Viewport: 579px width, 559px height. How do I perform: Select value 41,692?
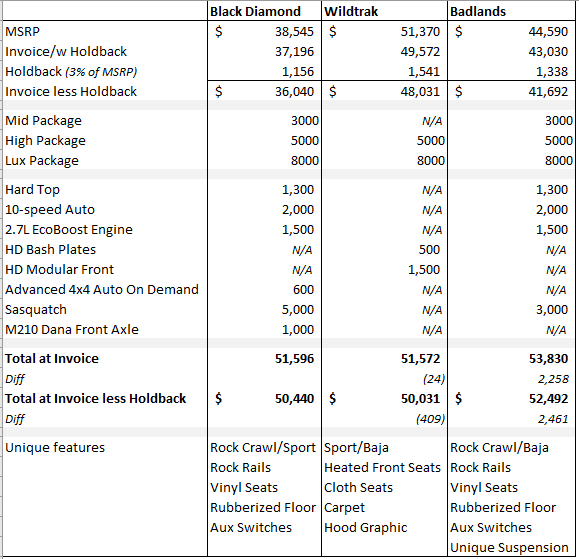point(548,91)
